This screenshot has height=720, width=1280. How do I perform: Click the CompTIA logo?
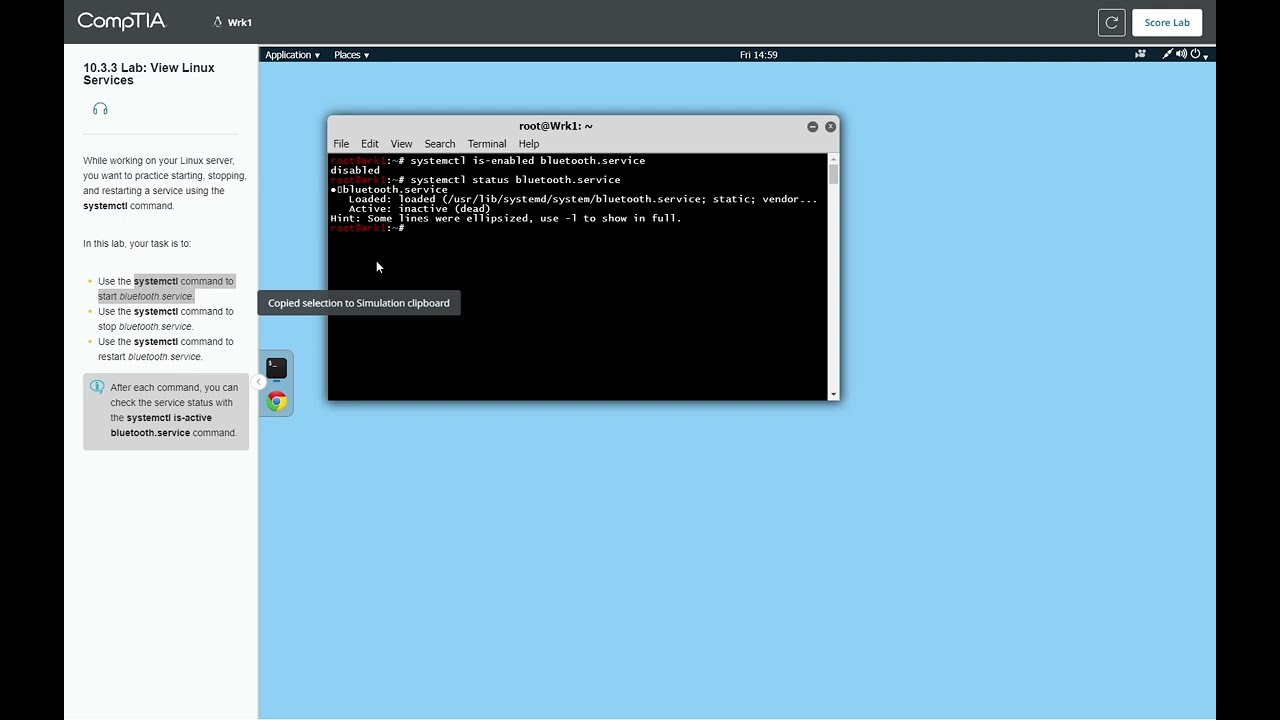[x=121, y=21]
